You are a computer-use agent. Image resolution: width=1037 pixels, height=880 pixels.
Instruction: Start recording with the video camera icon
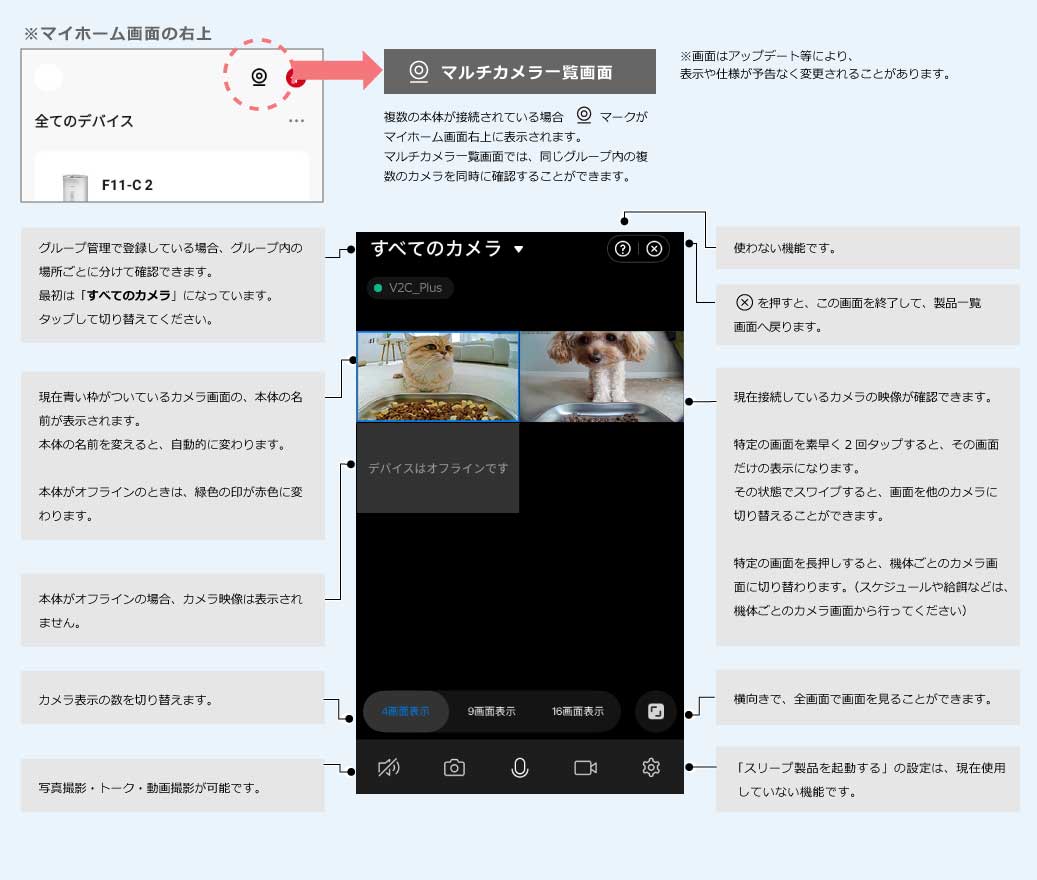coord(585,768)
